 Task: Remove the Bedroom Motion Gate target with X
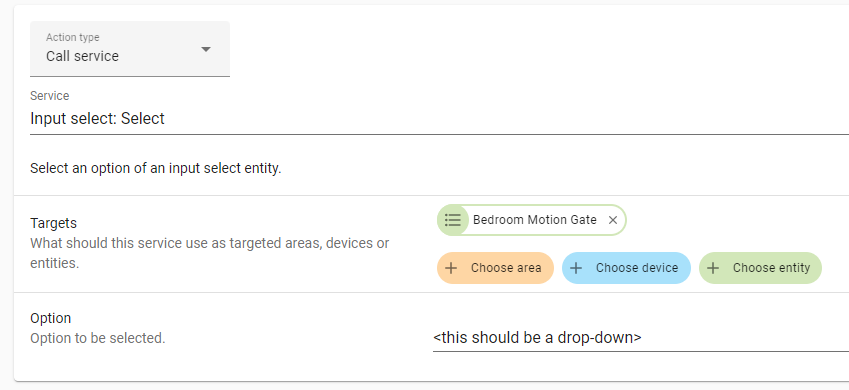(x=613, y=220)
